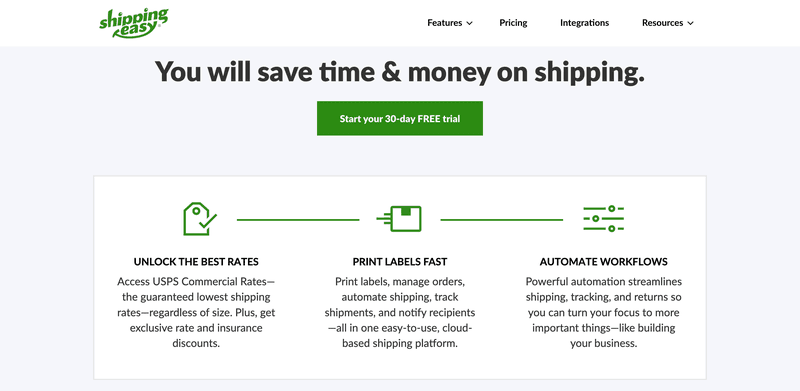Click the main headline about saving time

pos(399,72)
